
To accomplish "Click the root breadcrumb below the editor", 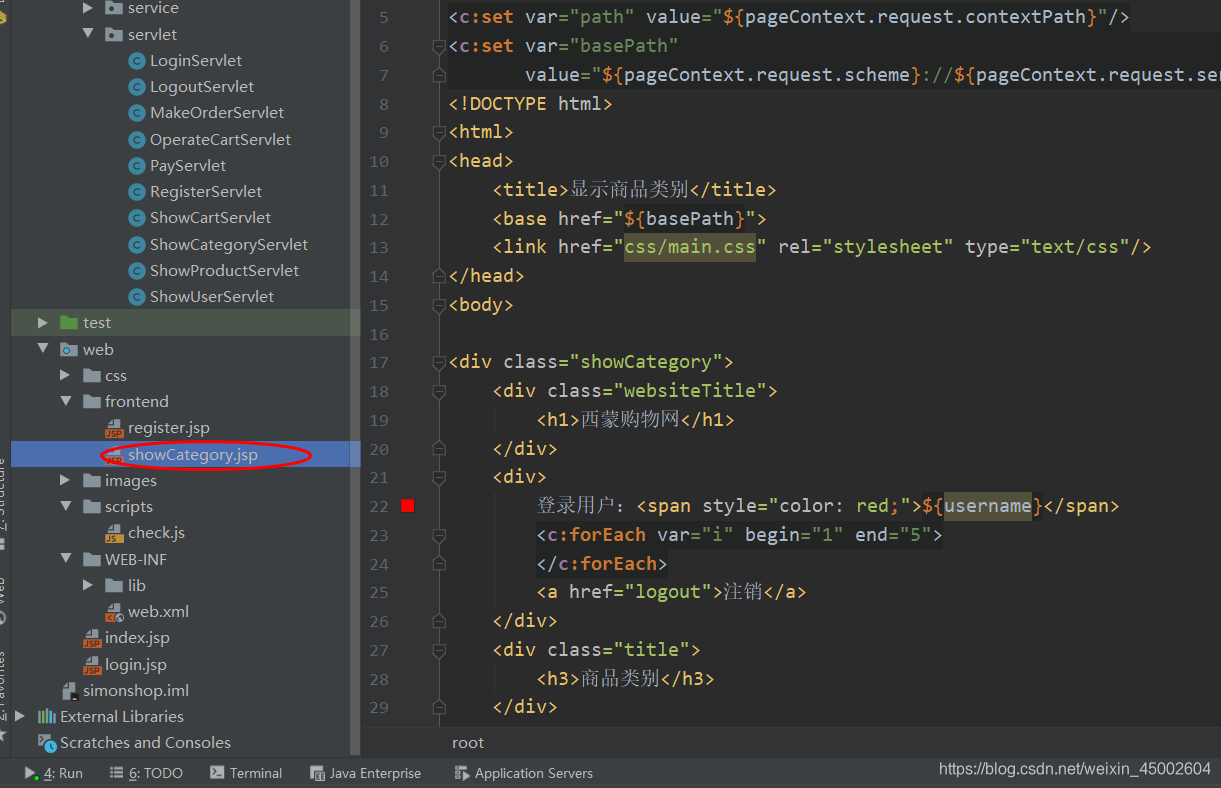I will tap(468, 743).
